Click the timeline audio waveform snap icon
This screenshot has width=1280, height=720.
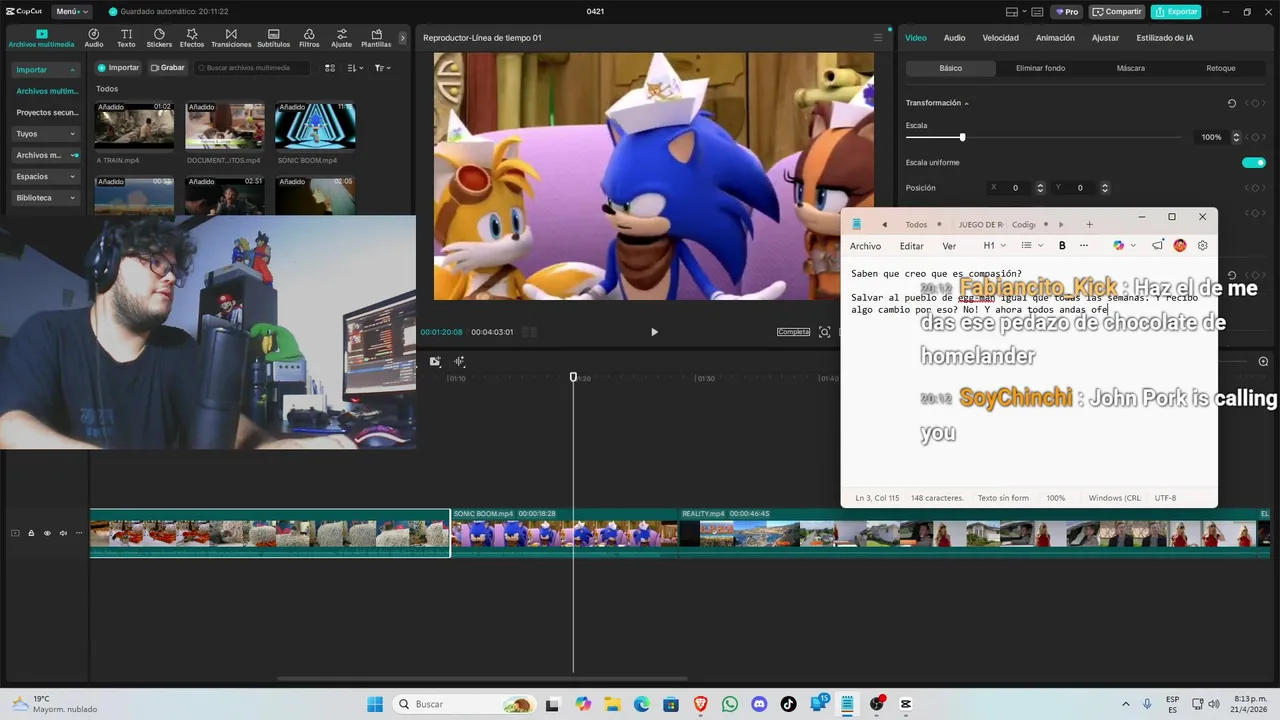coord(459,362)
